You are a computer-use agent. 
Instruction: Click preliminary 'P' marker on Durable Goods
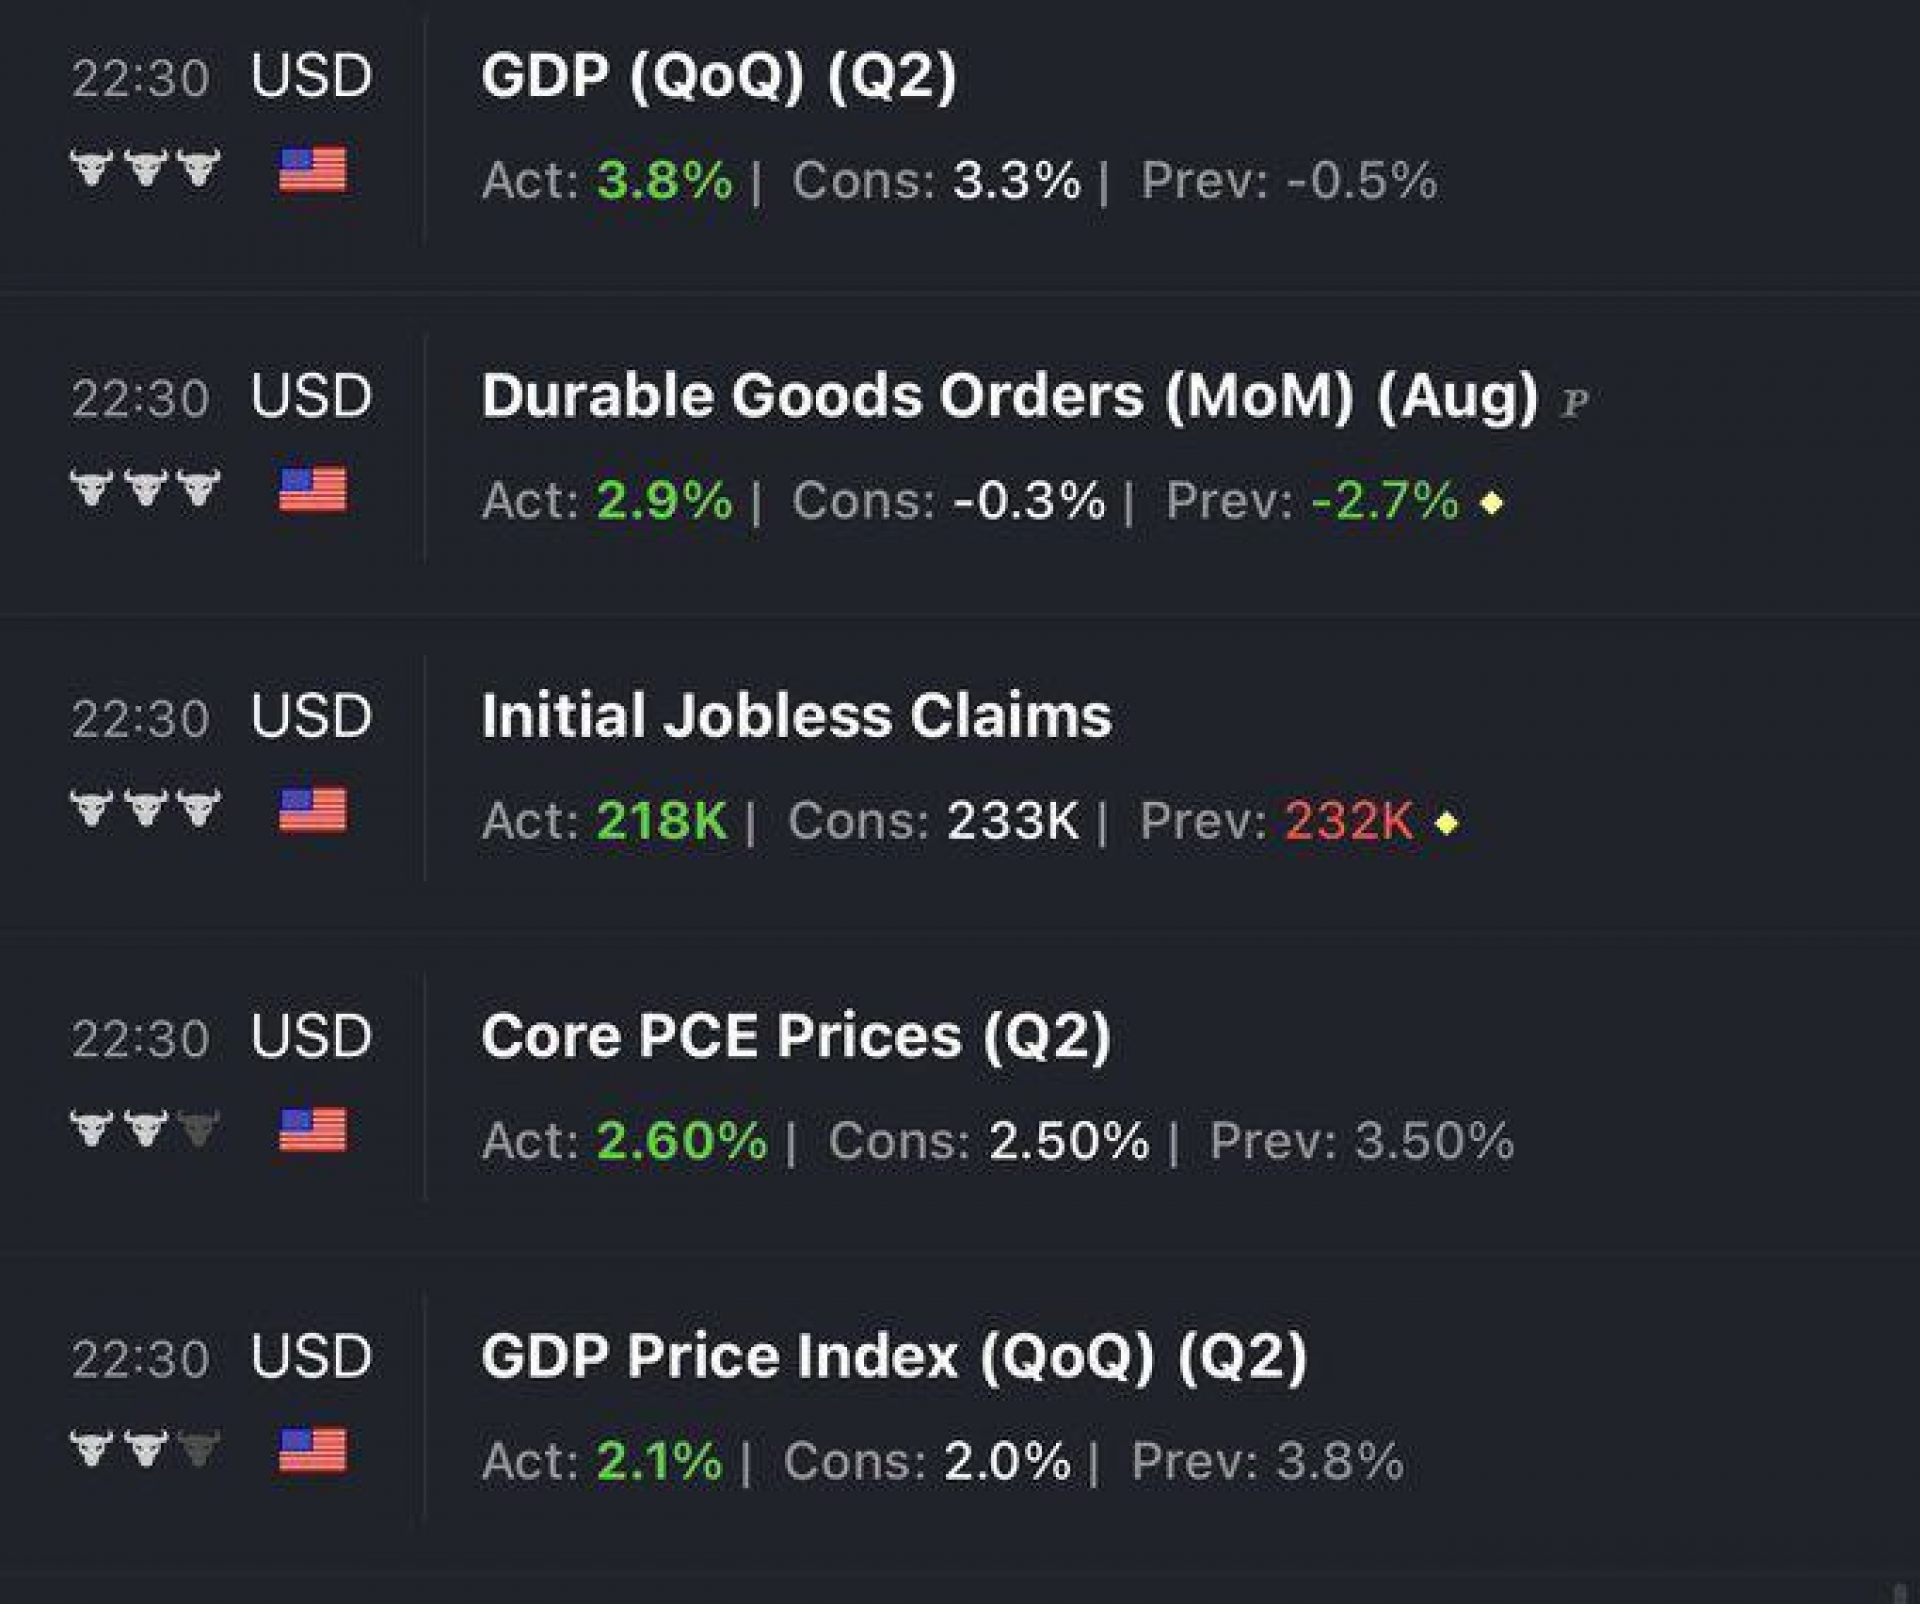click(1575, 403)
